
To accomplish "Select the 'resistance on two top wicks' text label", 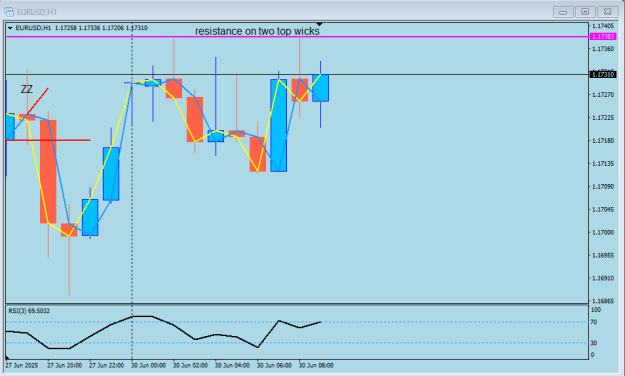I will pyautogui.click(x=257, y=31).
